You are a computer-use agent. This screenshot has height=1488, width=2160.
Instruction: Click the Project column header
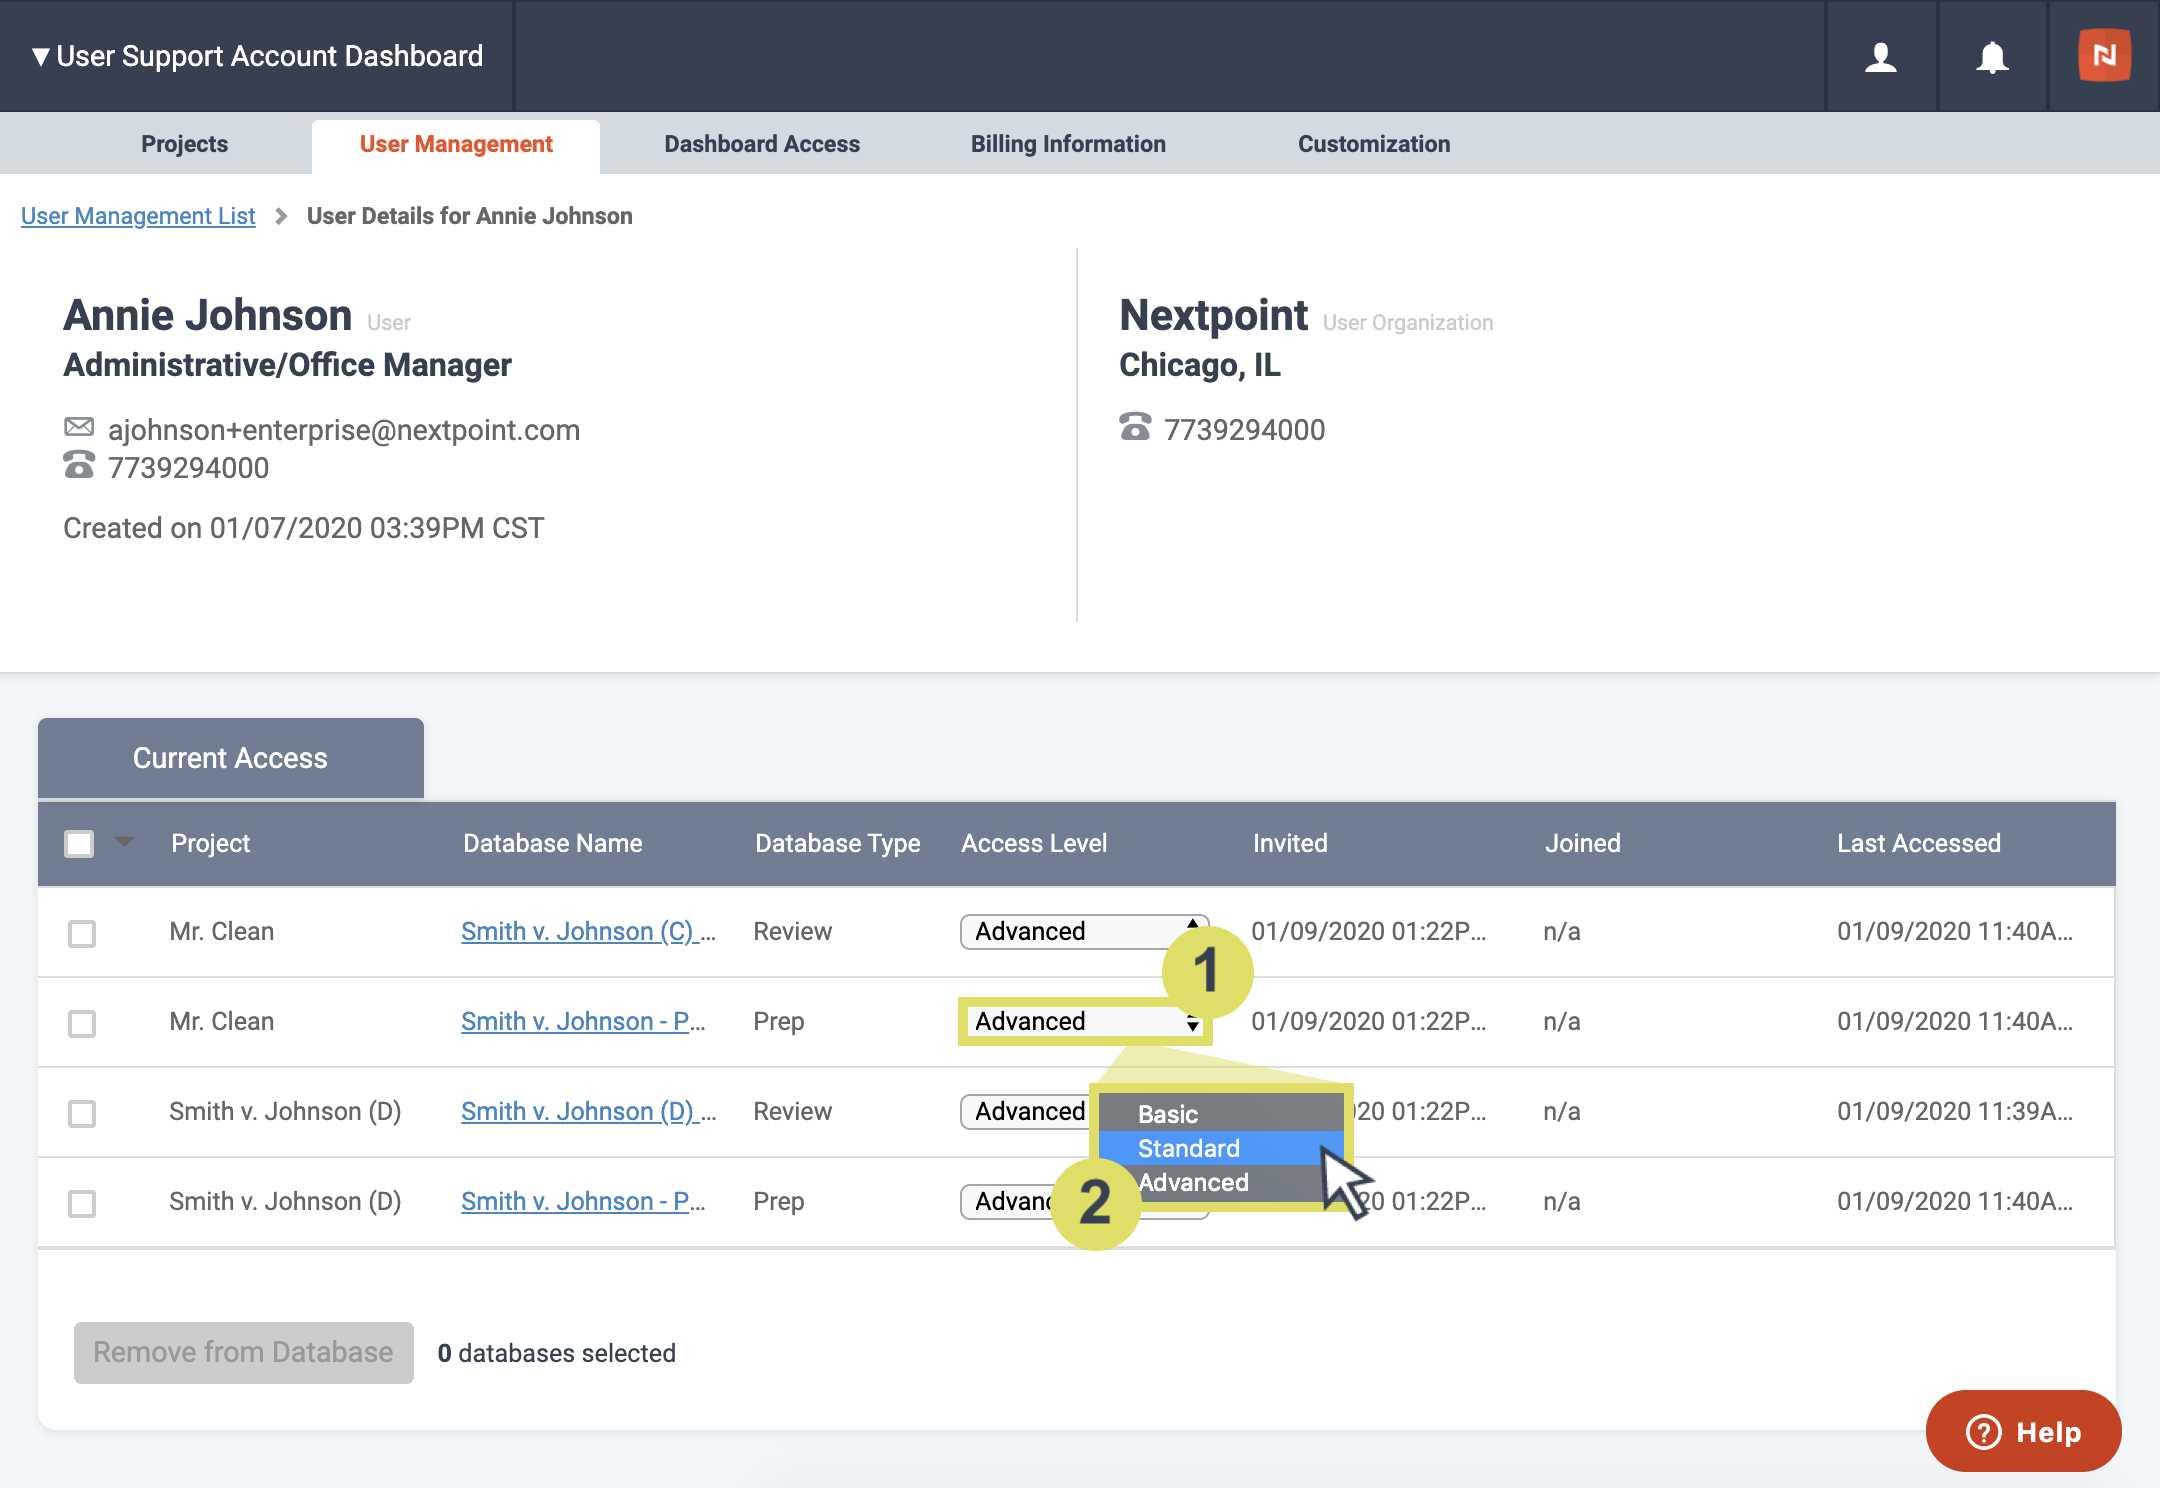[211, 843]
